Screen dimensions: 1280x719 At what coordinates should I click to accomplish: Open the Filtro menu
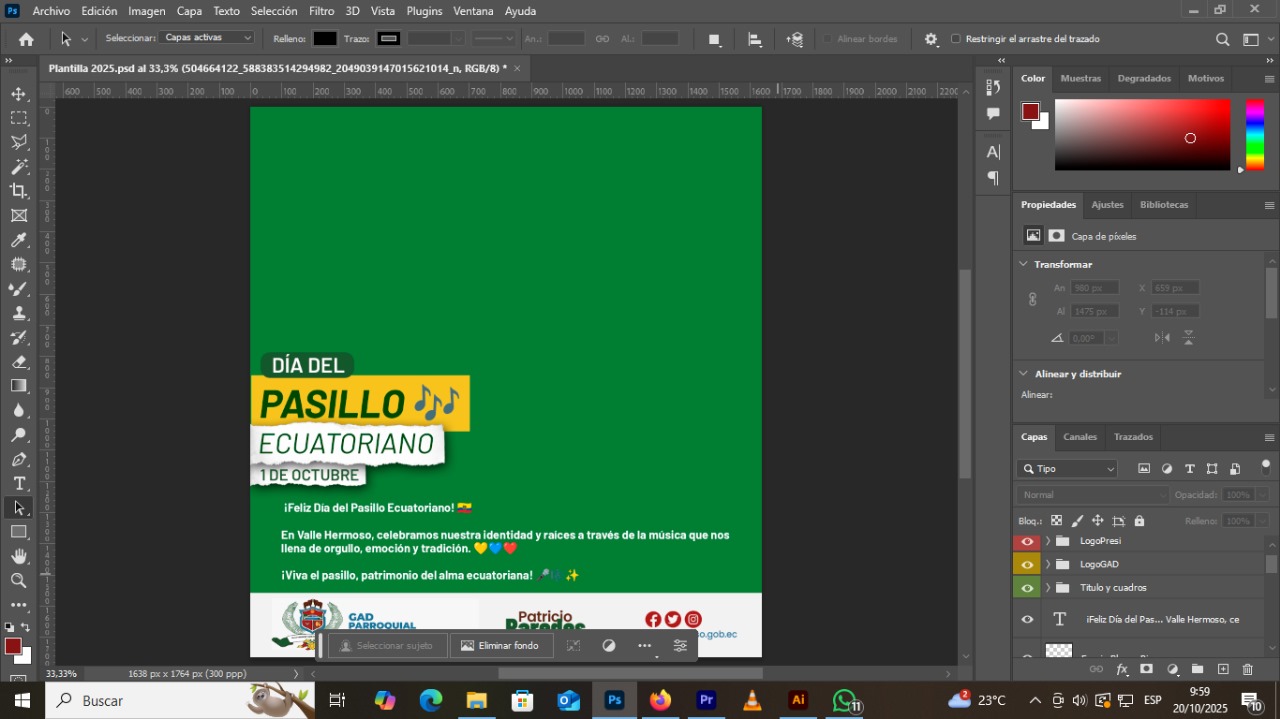click(x=321, y=11)
